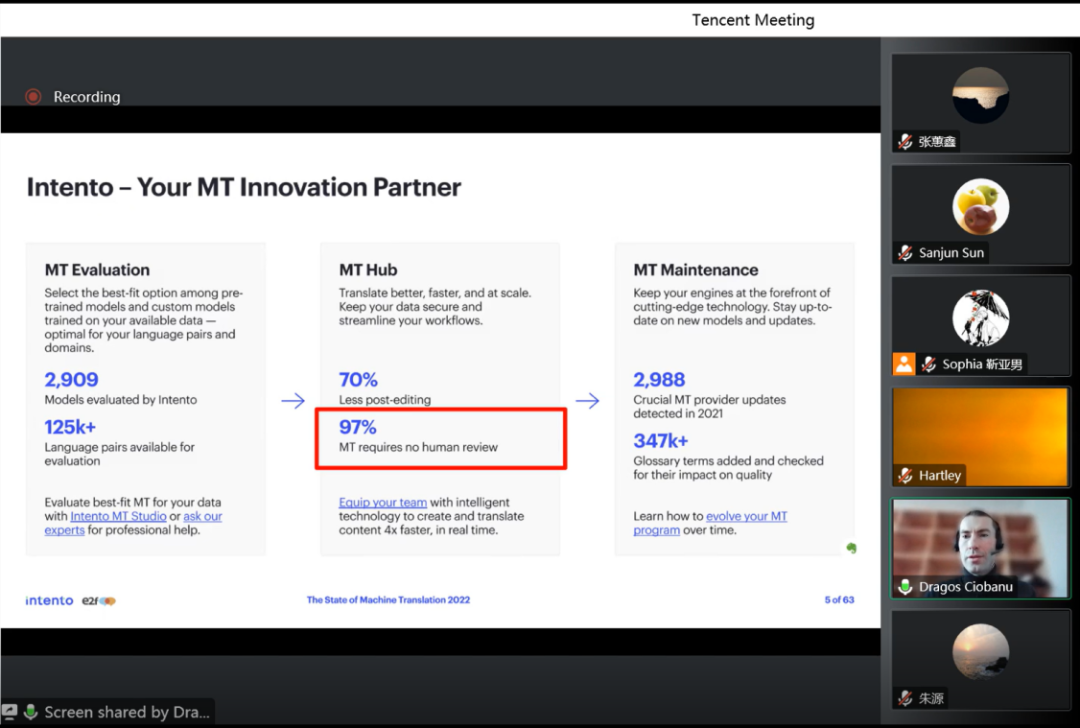1080x728 pixels.
Task: Click the highlighted 97% statistic box
Action: pyautogui.click(x=441, y=437)
